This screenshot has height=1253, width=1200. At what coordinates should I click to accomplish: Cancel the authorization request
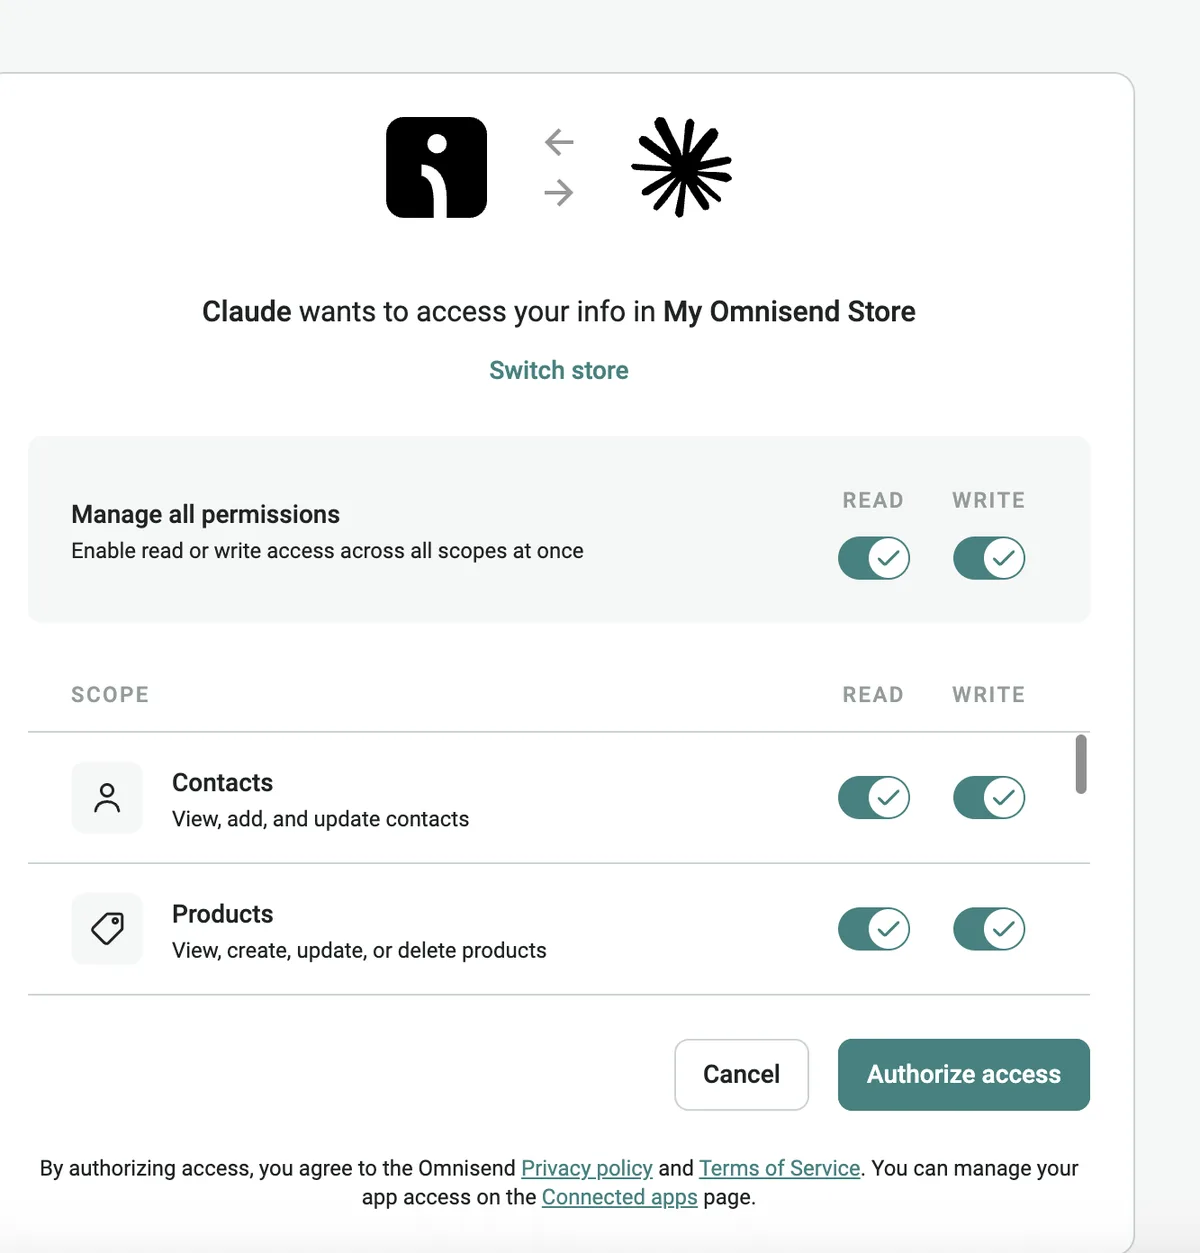(x=741, y=1074)
